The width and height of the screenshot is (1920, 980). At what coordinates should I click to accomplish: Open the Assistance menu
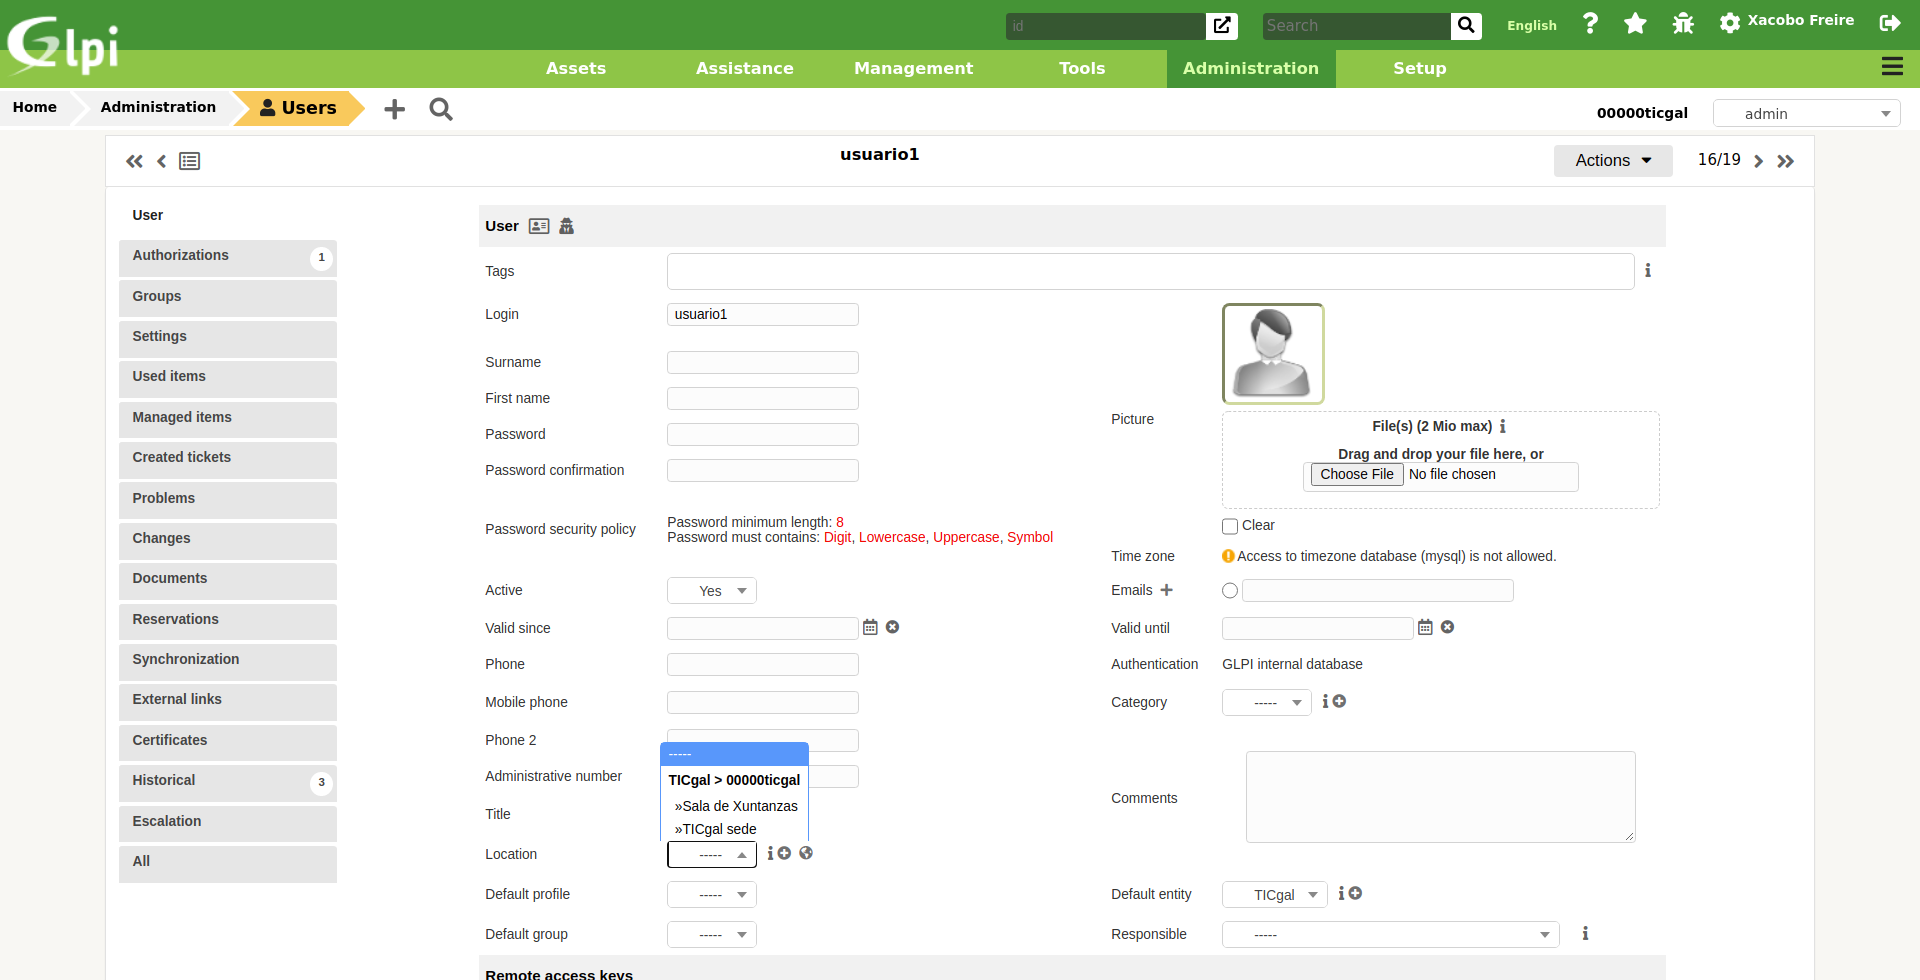coord(744,68)
